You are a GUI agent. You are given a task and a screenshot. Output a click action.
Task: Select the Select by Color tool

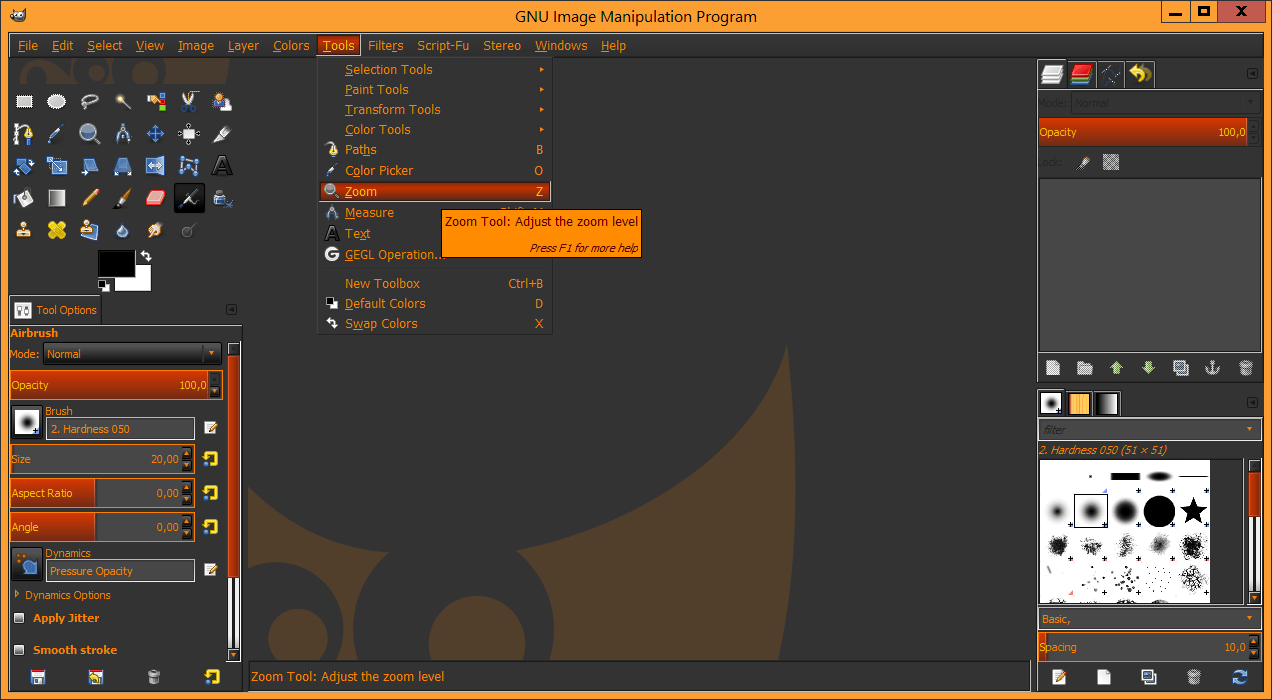pos(156,101)
